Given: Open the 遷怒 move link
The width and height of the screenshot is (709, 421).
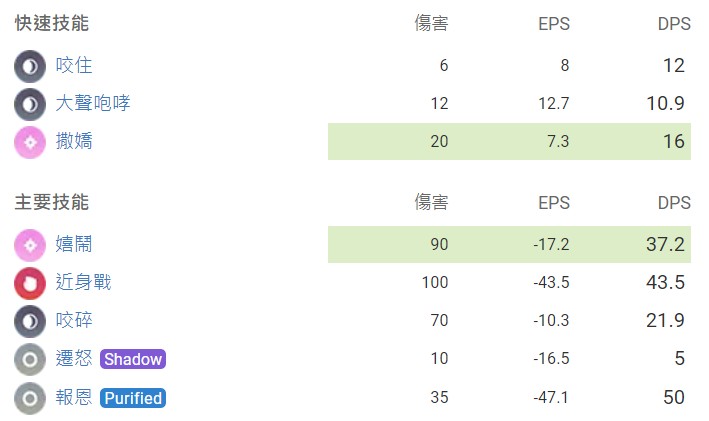Looking at the screenshot, I should pos(74,359).
